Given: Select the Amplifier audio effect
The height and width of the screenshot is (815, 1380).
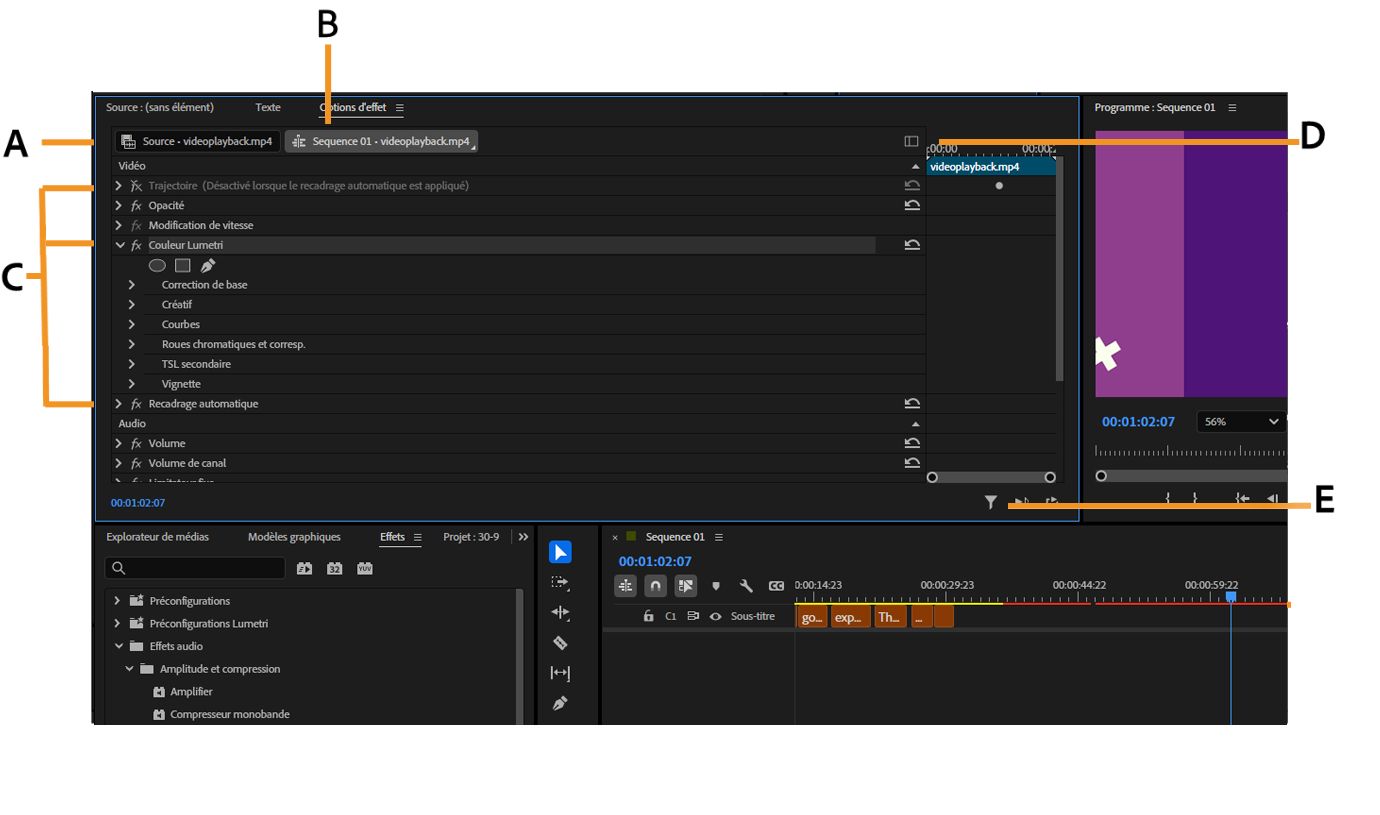Looking at the screenshot, I should pos(191,692).
